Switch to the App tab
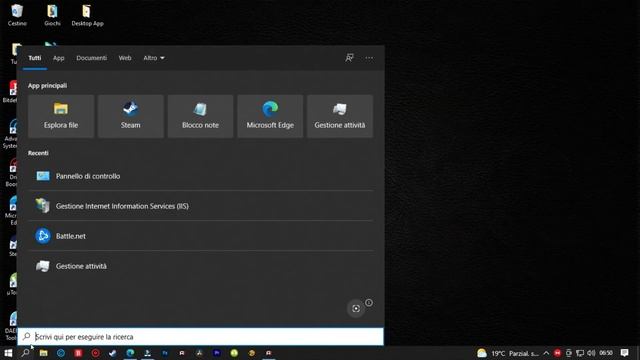 (58, 58)
